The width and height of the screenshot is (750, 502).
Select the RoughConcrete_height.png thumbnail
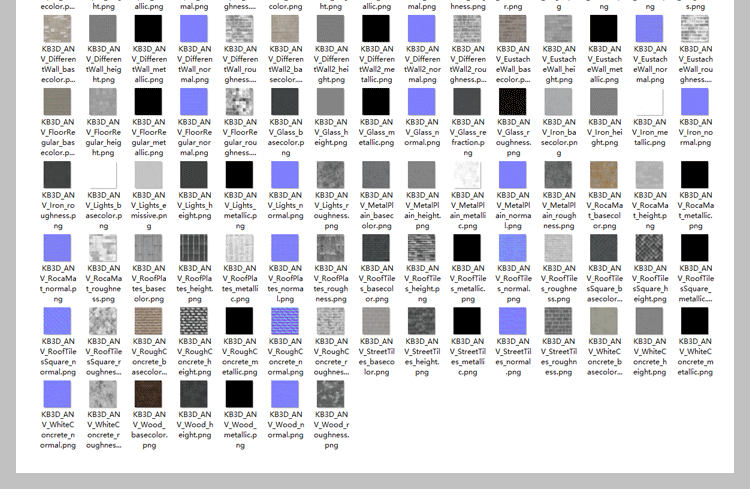(194, 321)
